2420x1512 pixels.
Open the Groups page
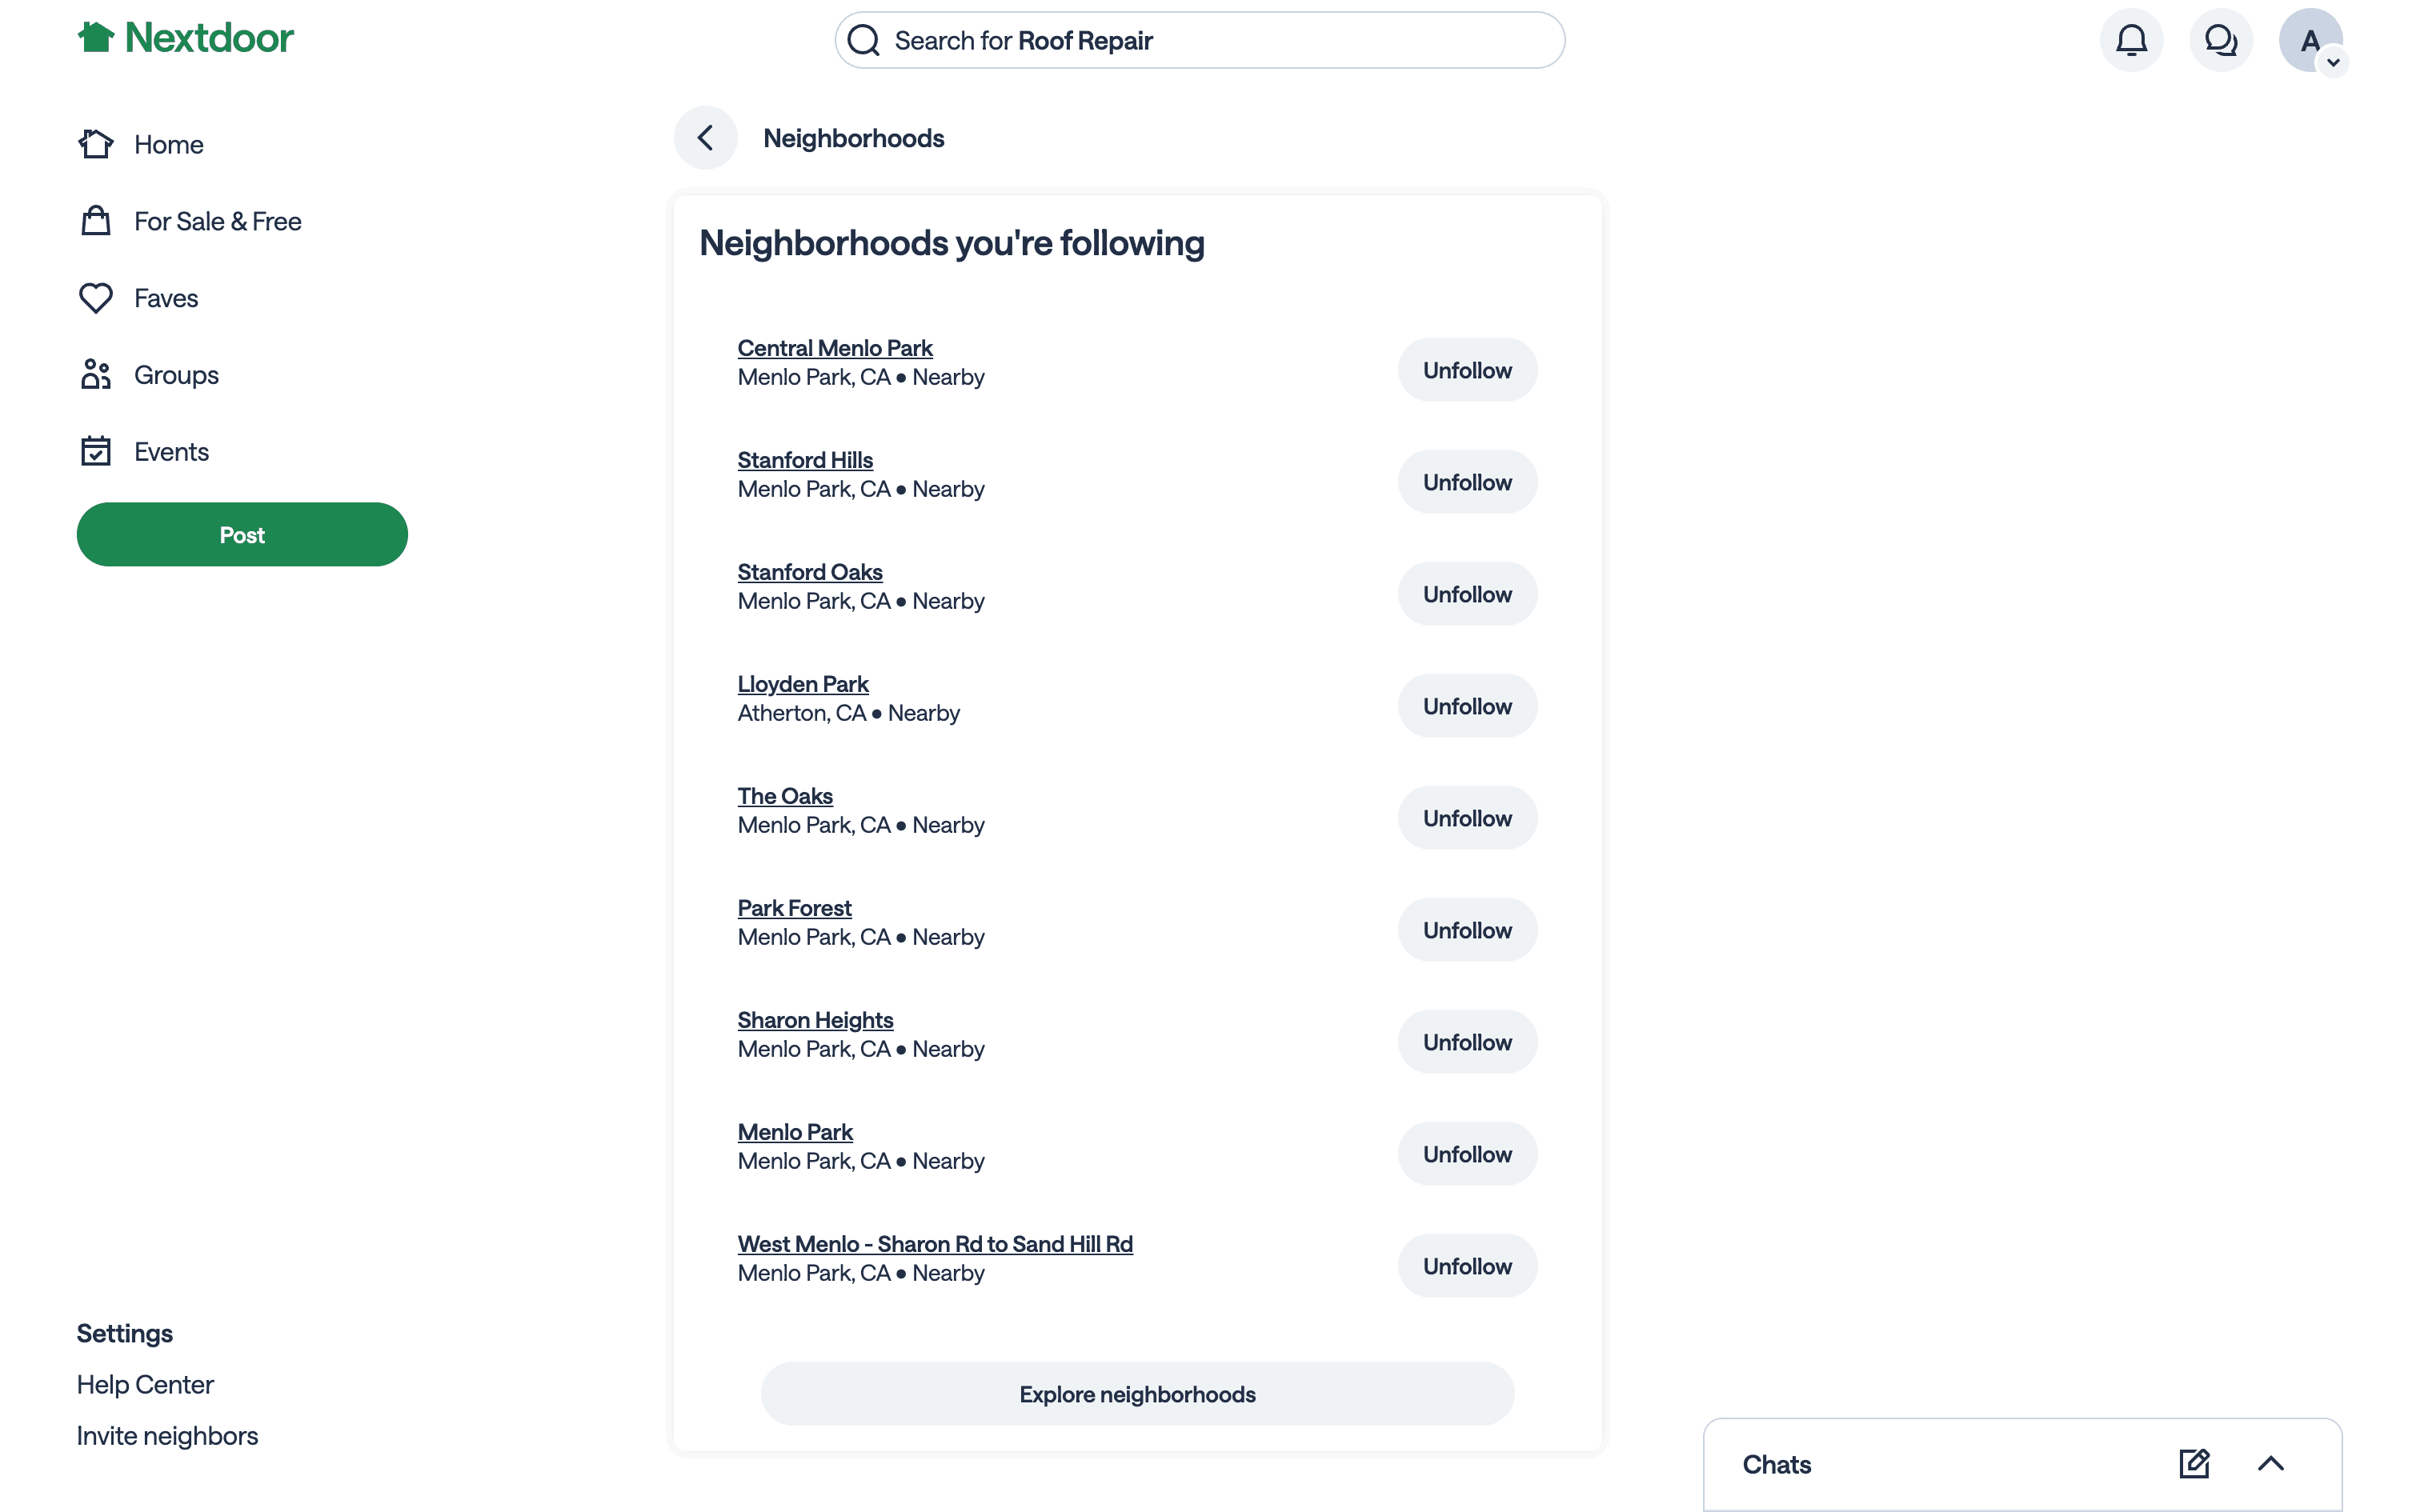[x=176, y=375]
